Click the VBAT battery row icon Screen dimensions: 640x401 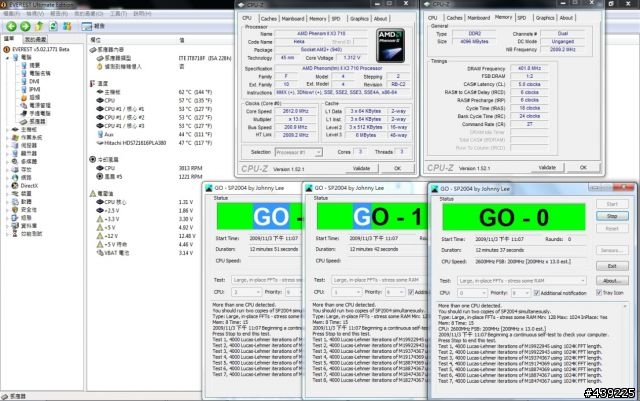pos(100,253)
